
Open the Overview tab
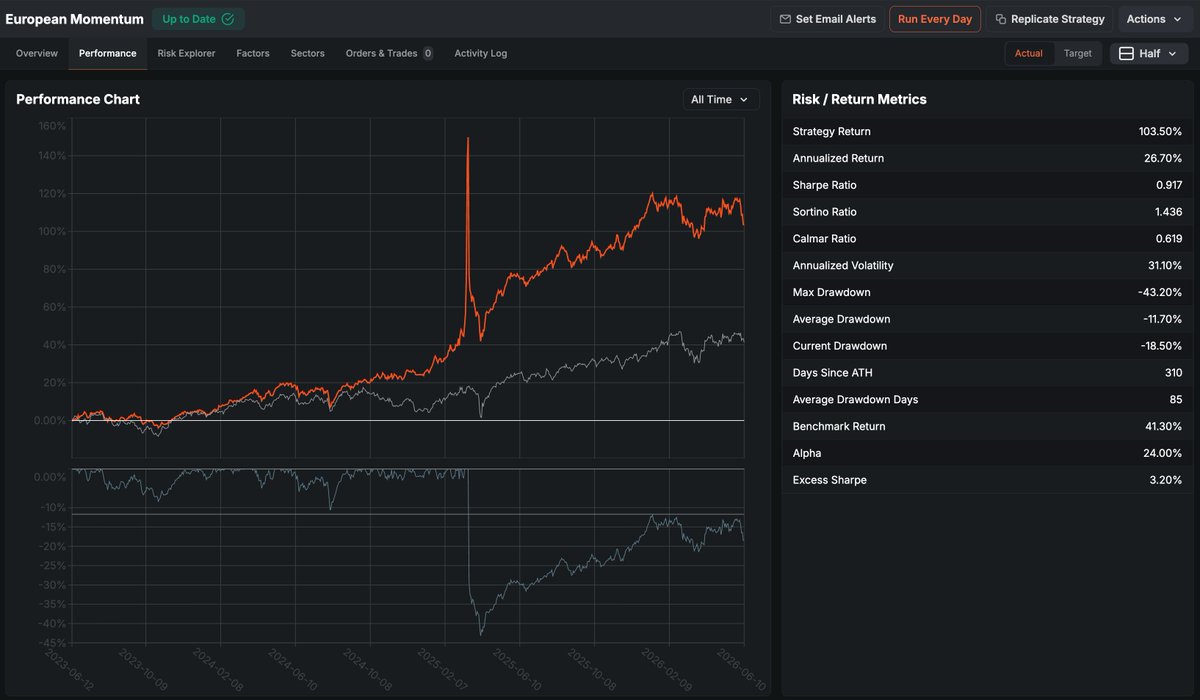[37, 54]
